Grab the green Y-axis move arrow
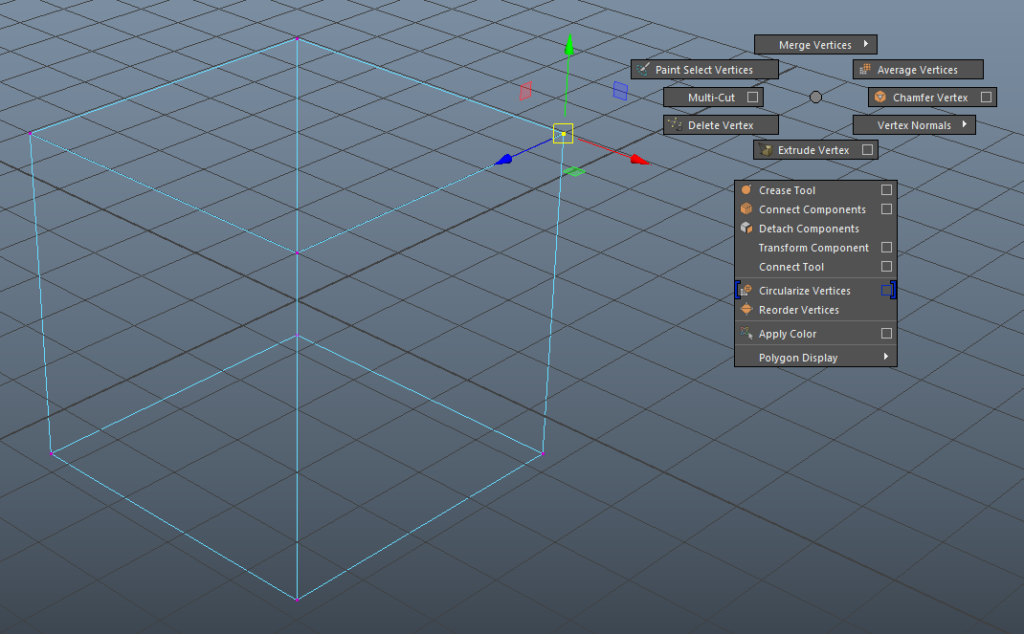Screen dimensions: 1024x634 569,46
